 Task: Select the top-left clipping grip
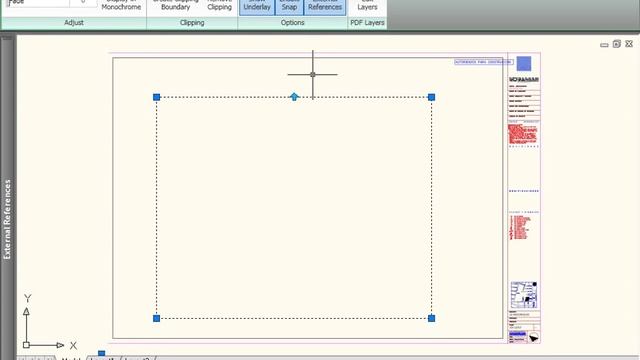[x=156, y=97]
